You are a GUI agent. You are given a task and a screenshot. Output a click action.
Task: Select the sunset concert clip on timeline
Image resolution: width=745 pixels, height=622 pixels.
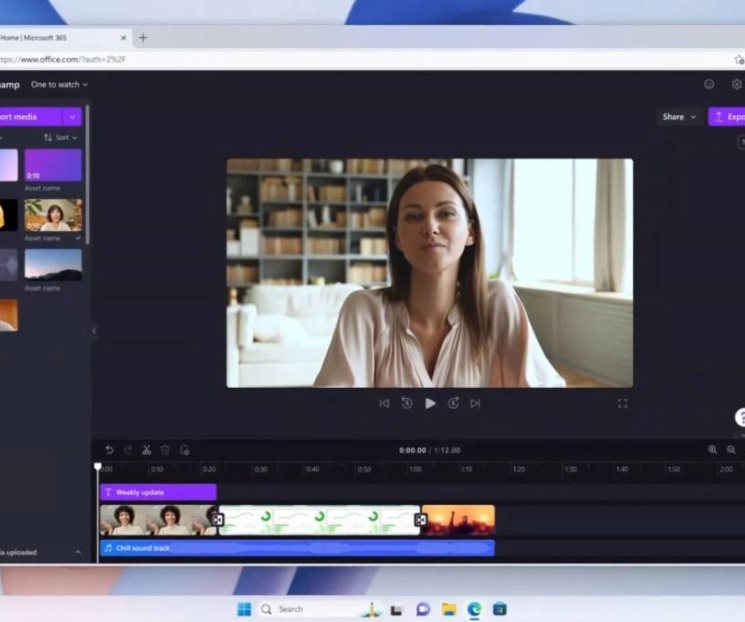click(x=459, y=520)
